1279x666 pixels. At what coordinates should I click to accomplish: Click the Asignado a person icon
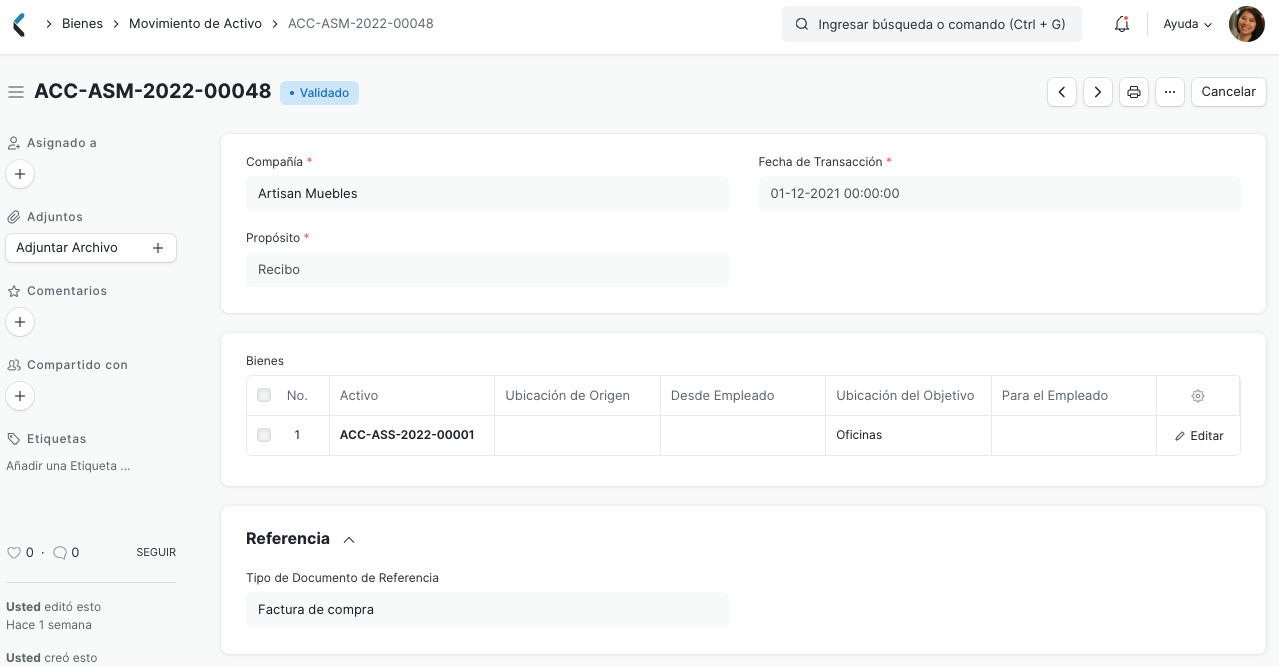(x=14, y=143)
